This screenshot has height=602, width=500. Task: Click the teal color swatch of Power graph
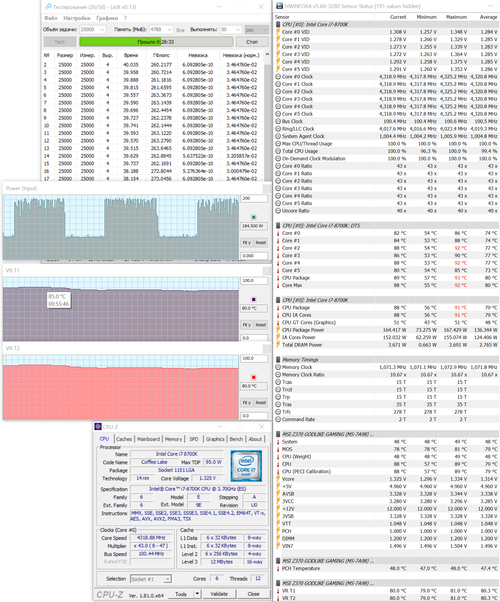[253, 217]
